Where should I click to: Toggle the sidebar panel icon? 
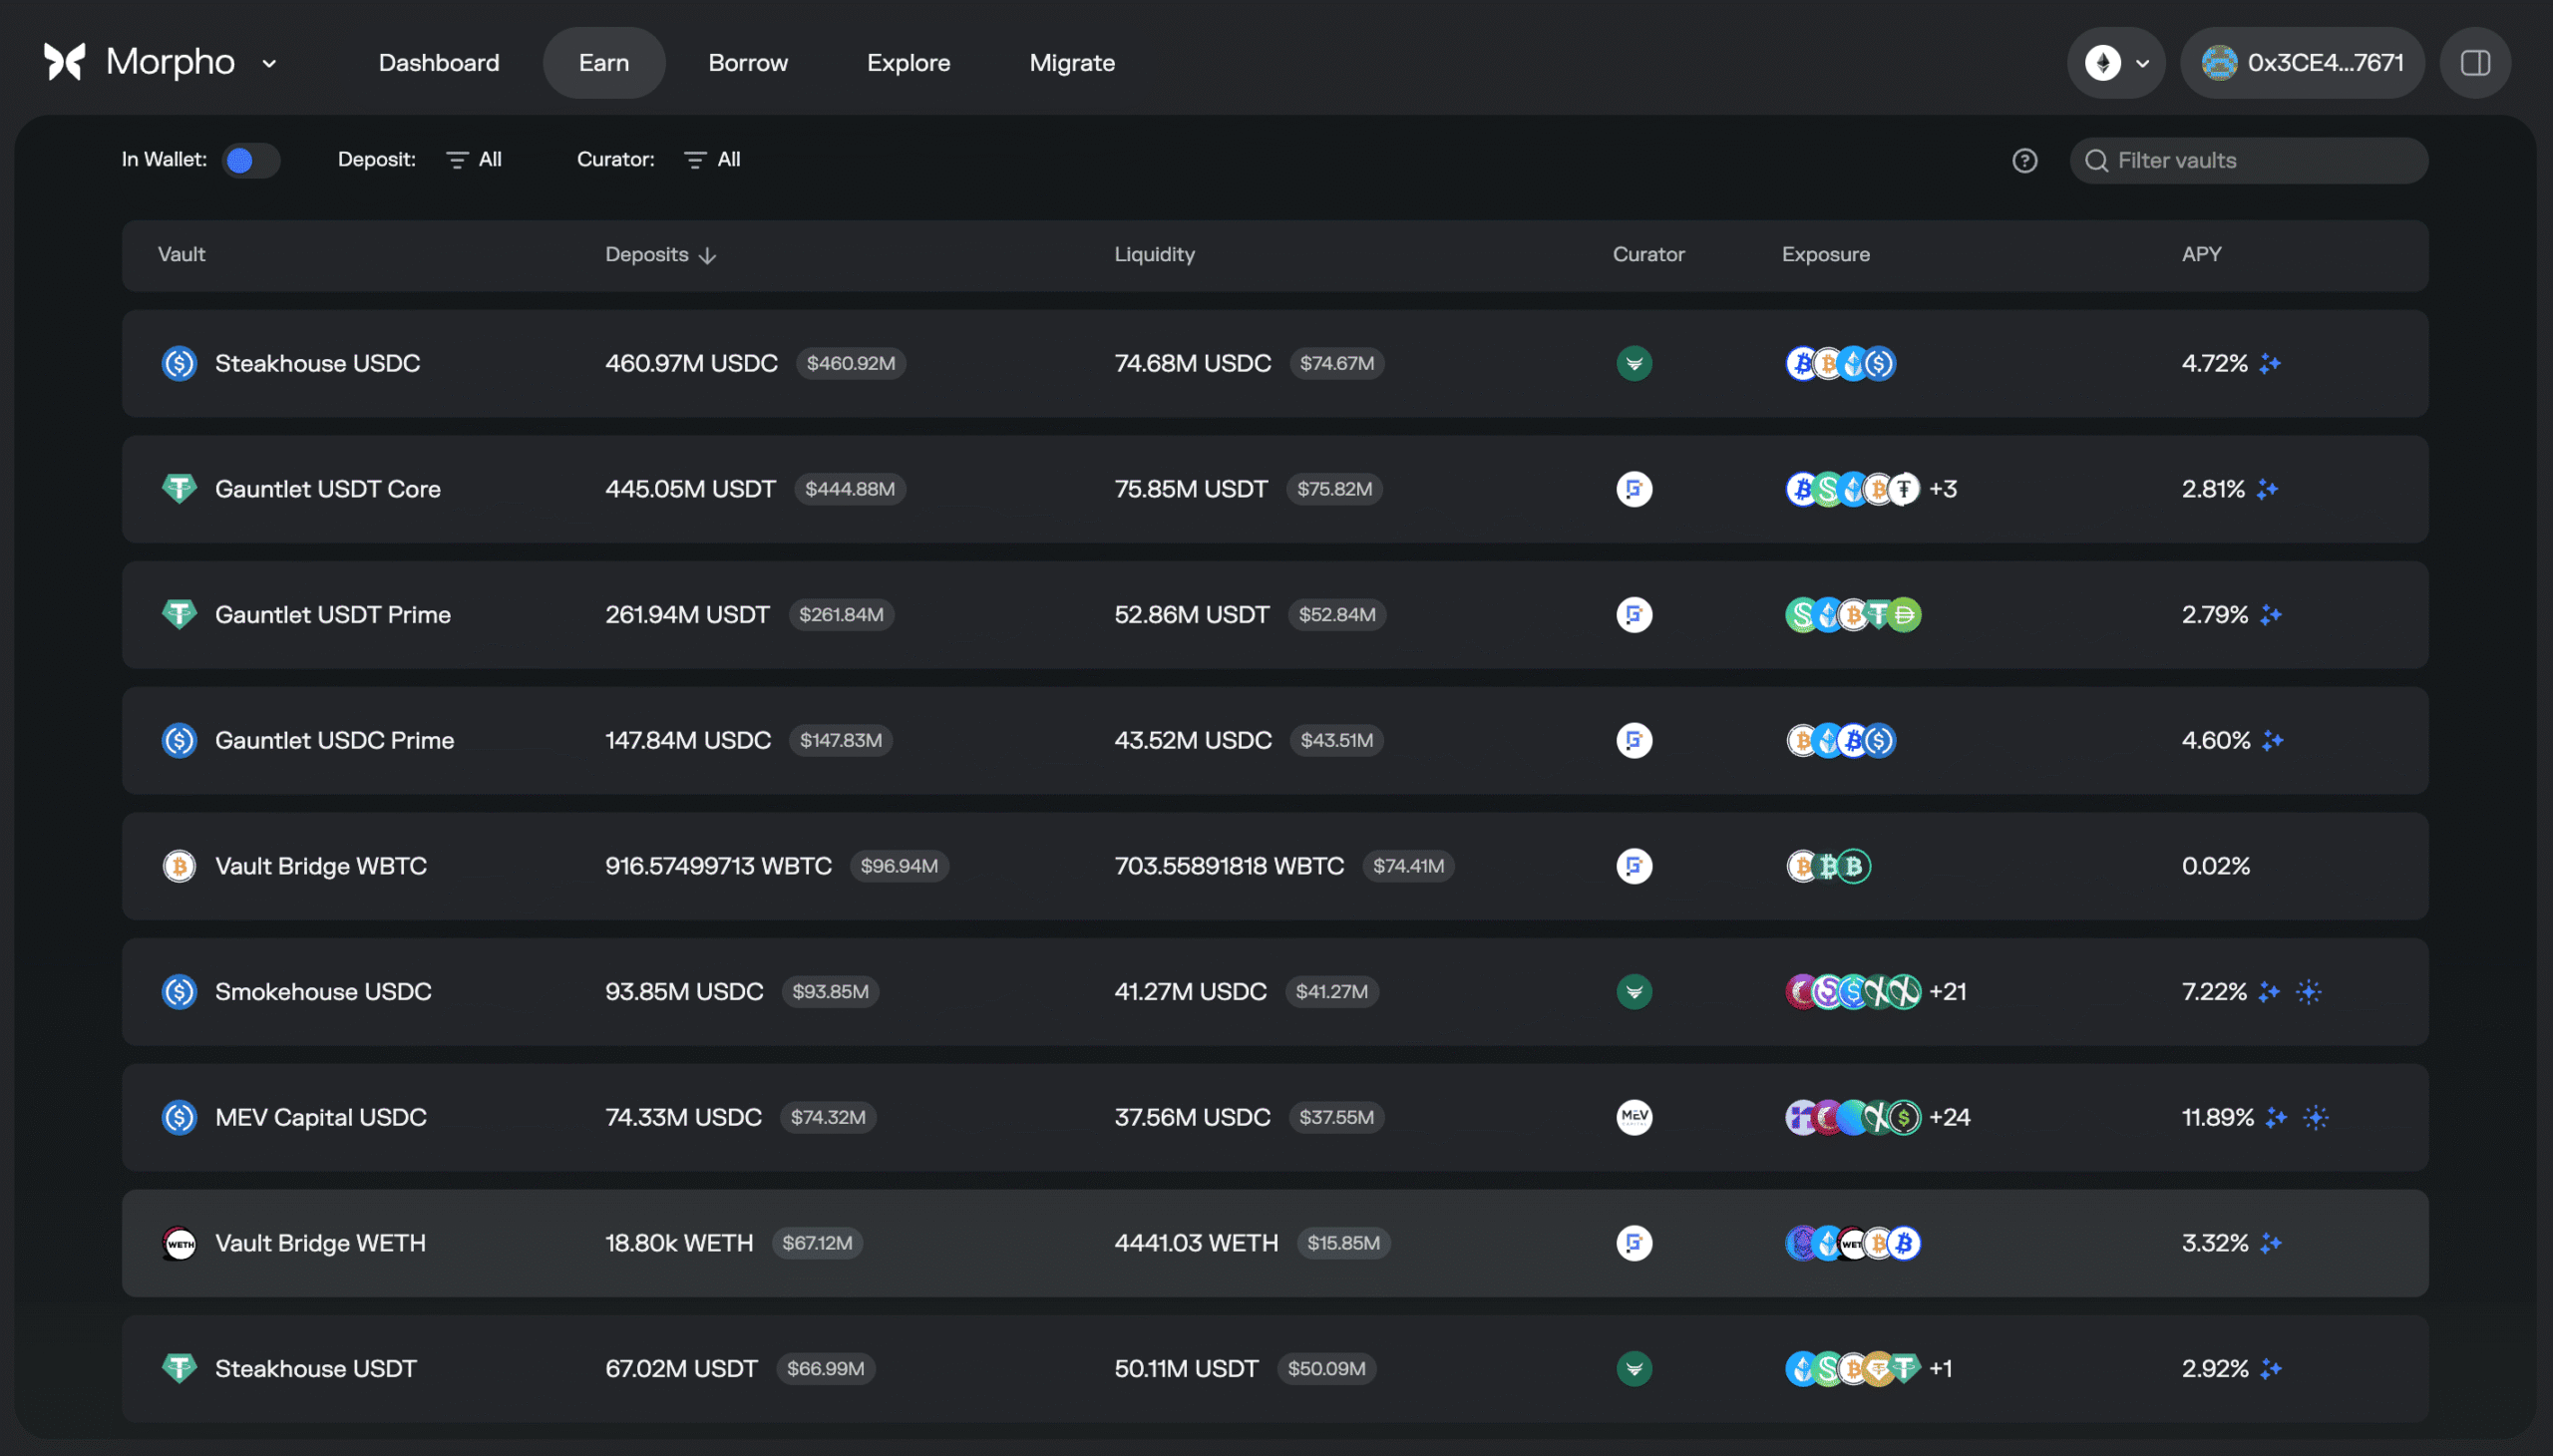pyautogui.click(x=2475, y=63)
